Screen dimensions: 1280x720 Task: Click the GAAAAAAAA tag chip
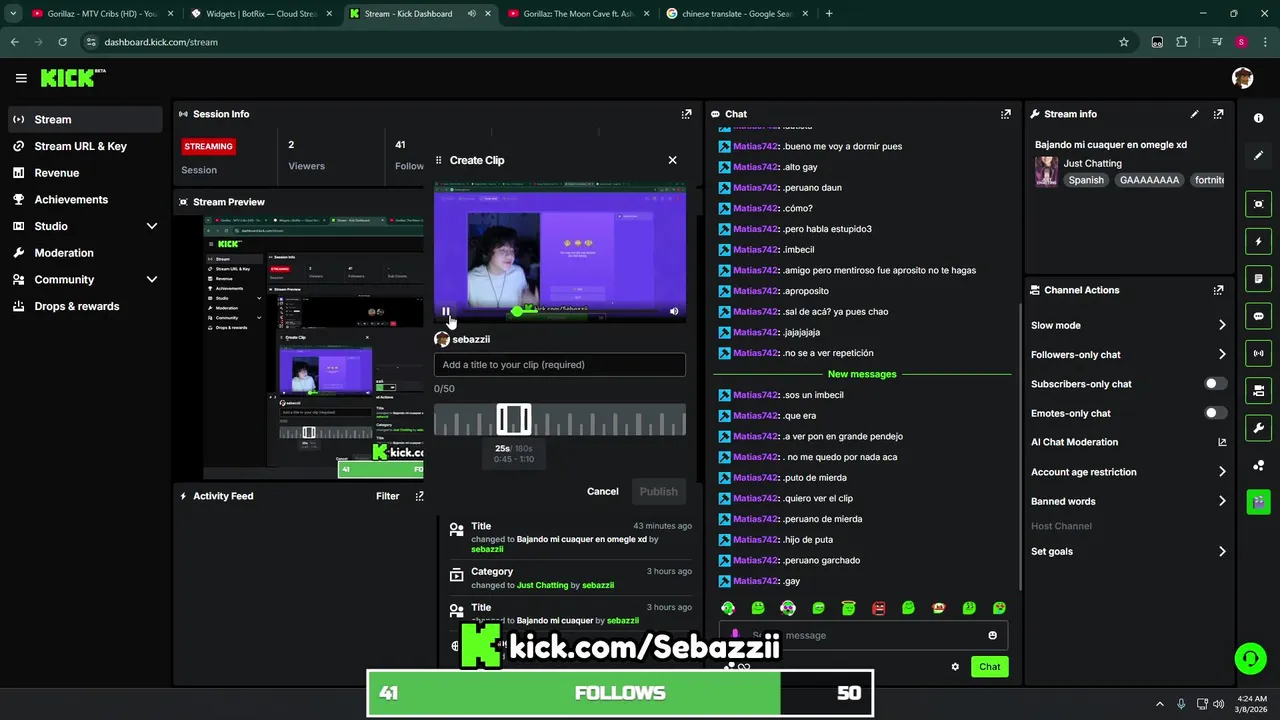pyautogui.click(x=1149, y=180)
